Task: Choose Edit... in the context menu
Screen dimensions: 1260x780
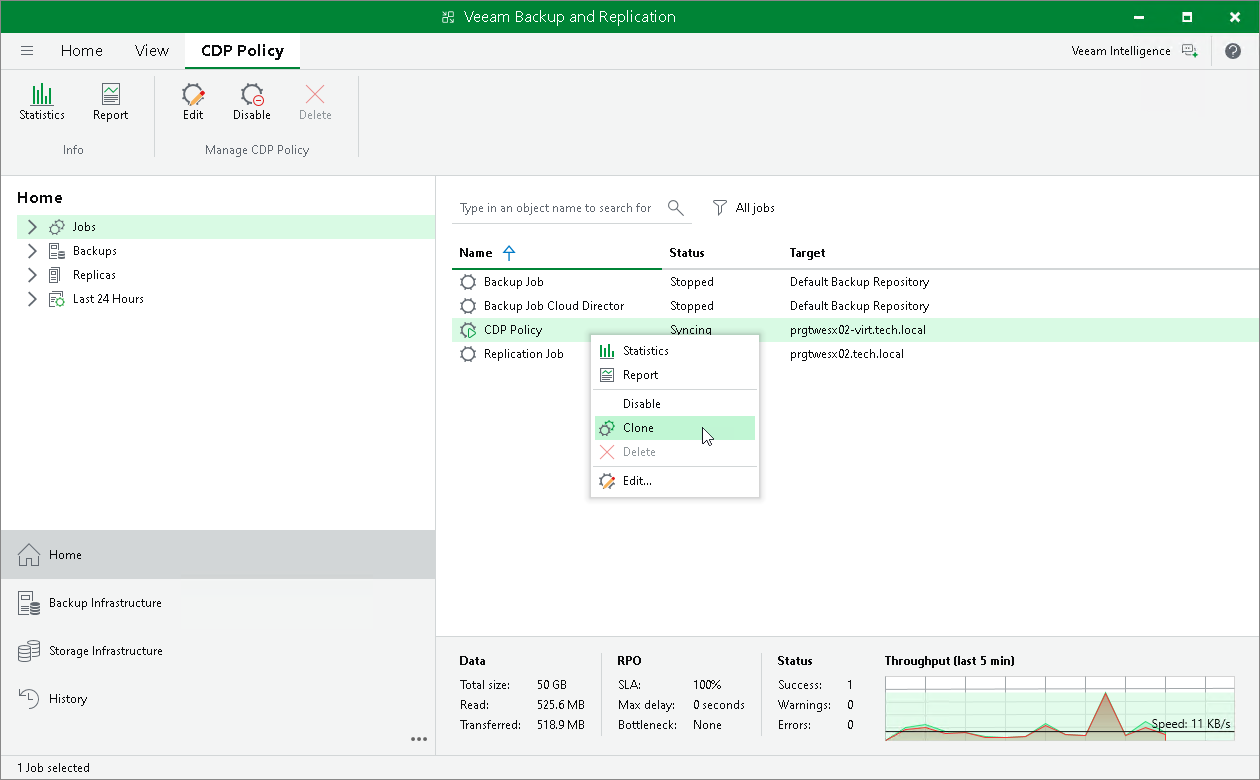Action: pyautogui.click(x=675, y=481)
